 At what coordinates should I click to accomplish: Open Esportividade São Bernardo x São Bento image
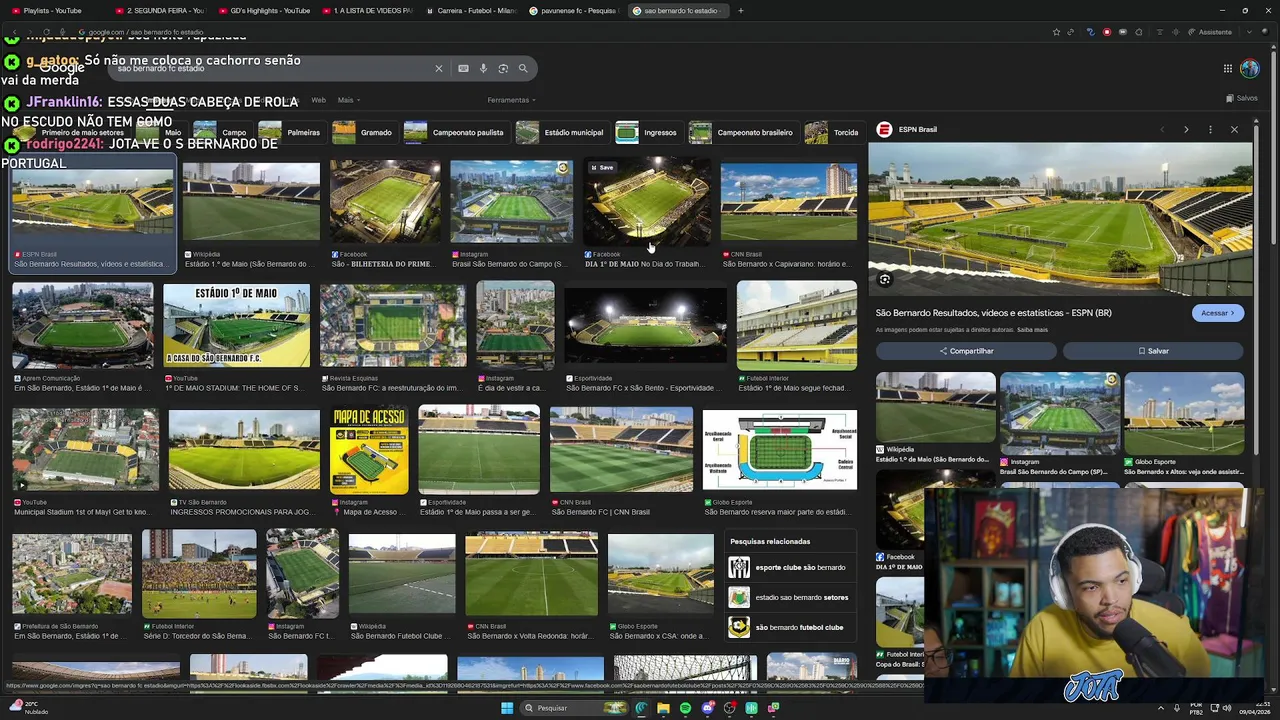pos(645,325)
